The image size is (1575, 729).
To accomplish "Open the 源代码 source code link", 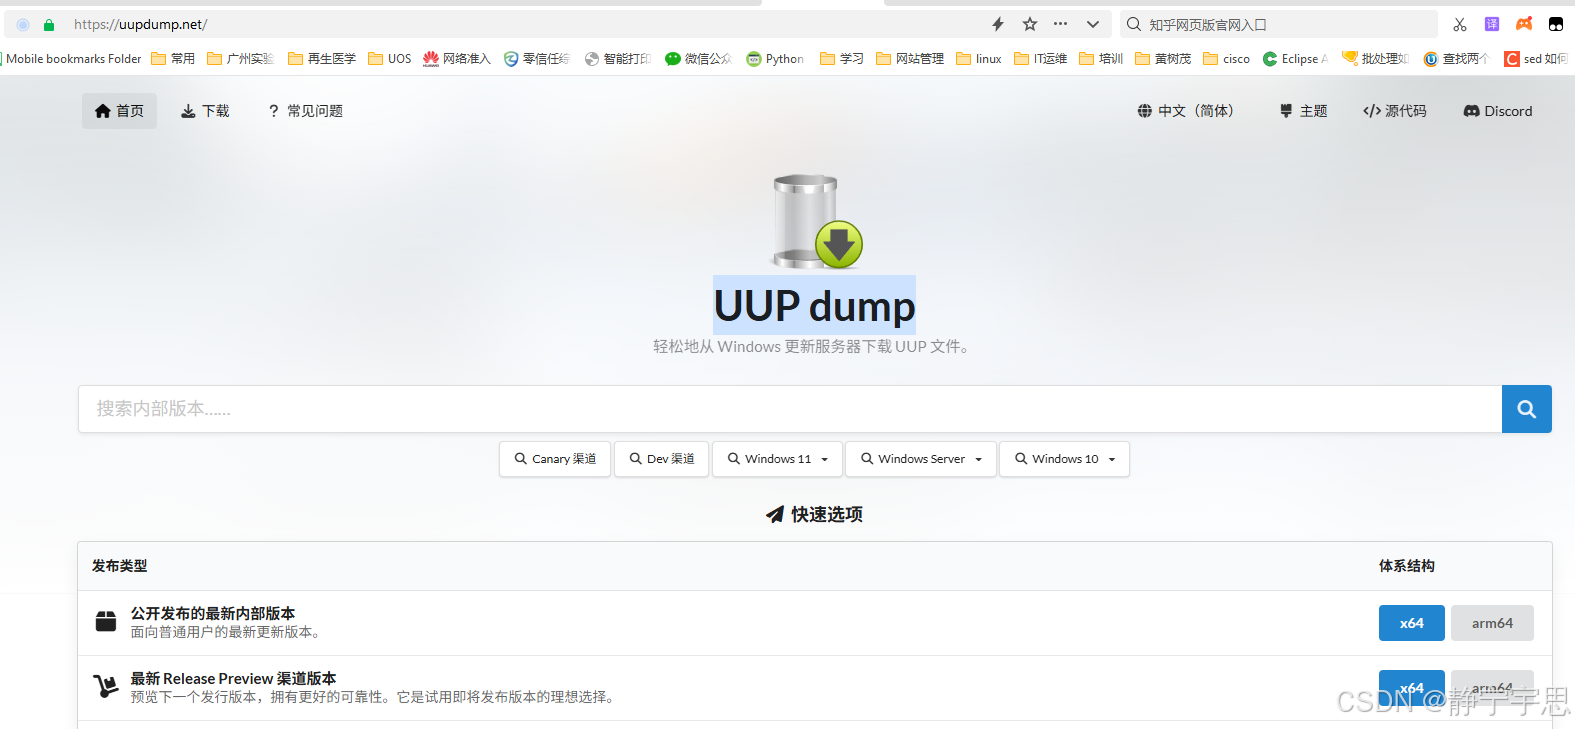I will [1395, 111].
